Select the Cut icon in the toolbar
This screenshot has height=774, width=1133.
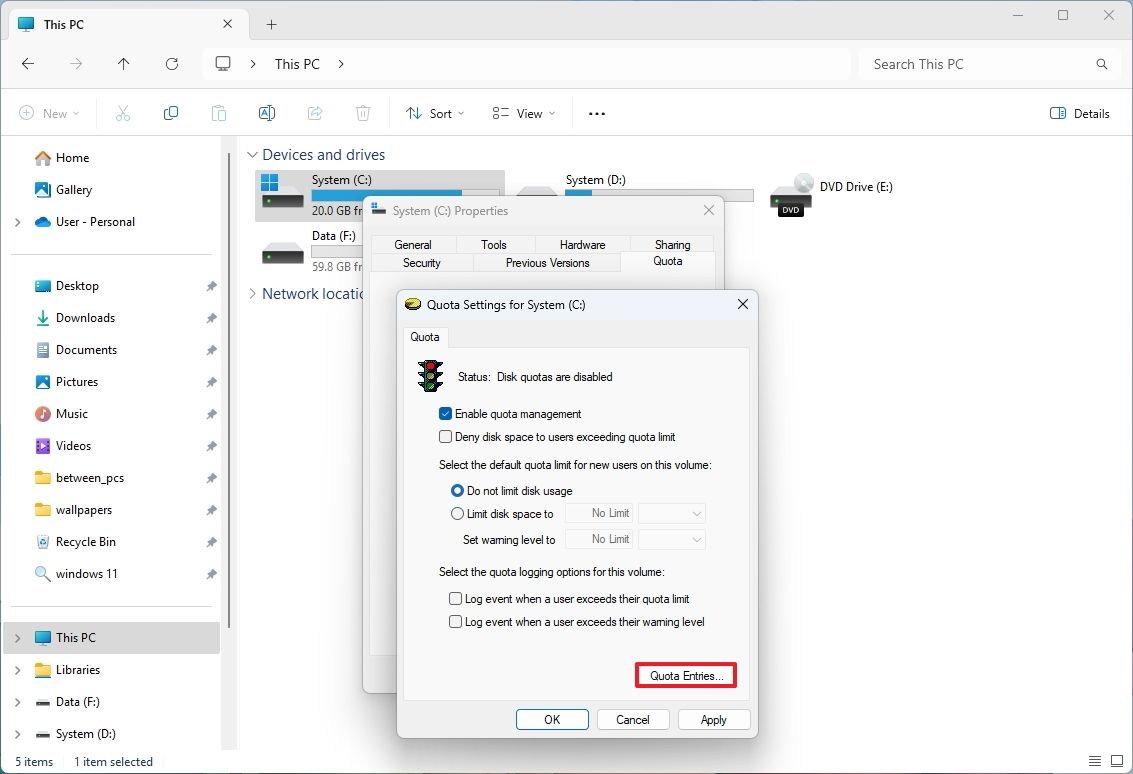(x=123, y=113)
